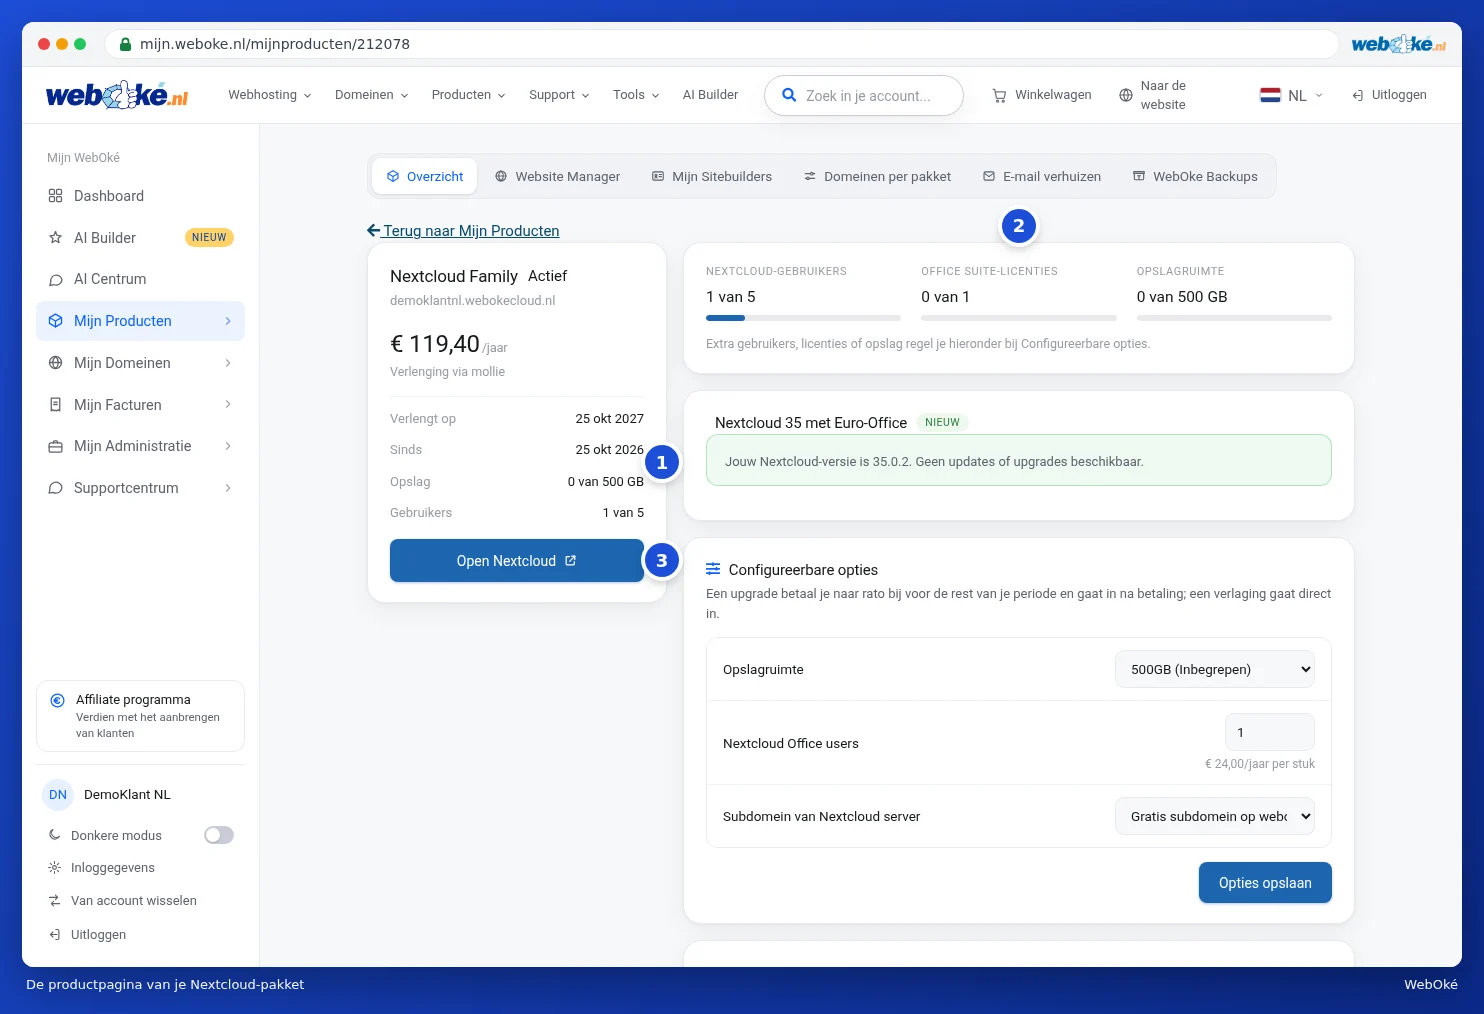Screen dimensions: 1484x1014
Task: Click the Nextcloud Office users number field
Action: [x=1270, y=732]
